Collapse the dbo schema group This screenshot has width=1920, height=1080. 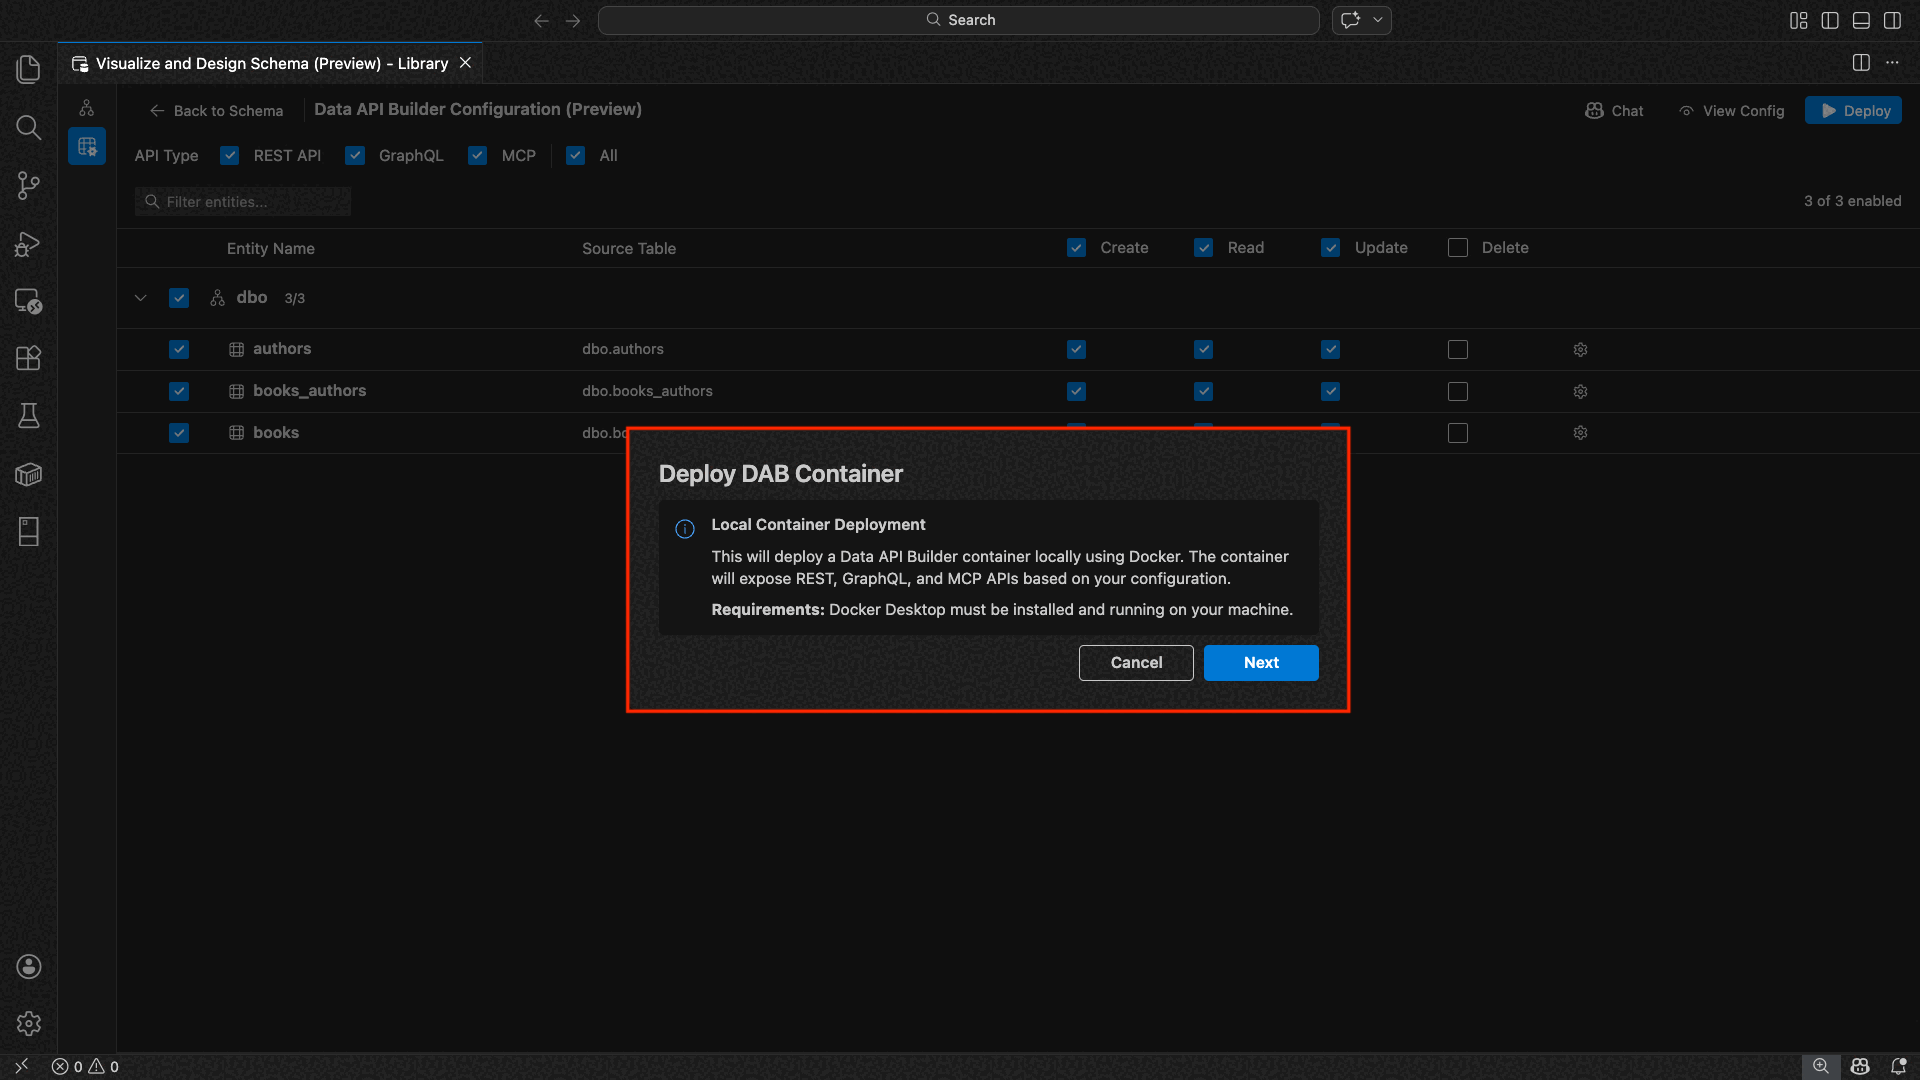coord(141,298)
